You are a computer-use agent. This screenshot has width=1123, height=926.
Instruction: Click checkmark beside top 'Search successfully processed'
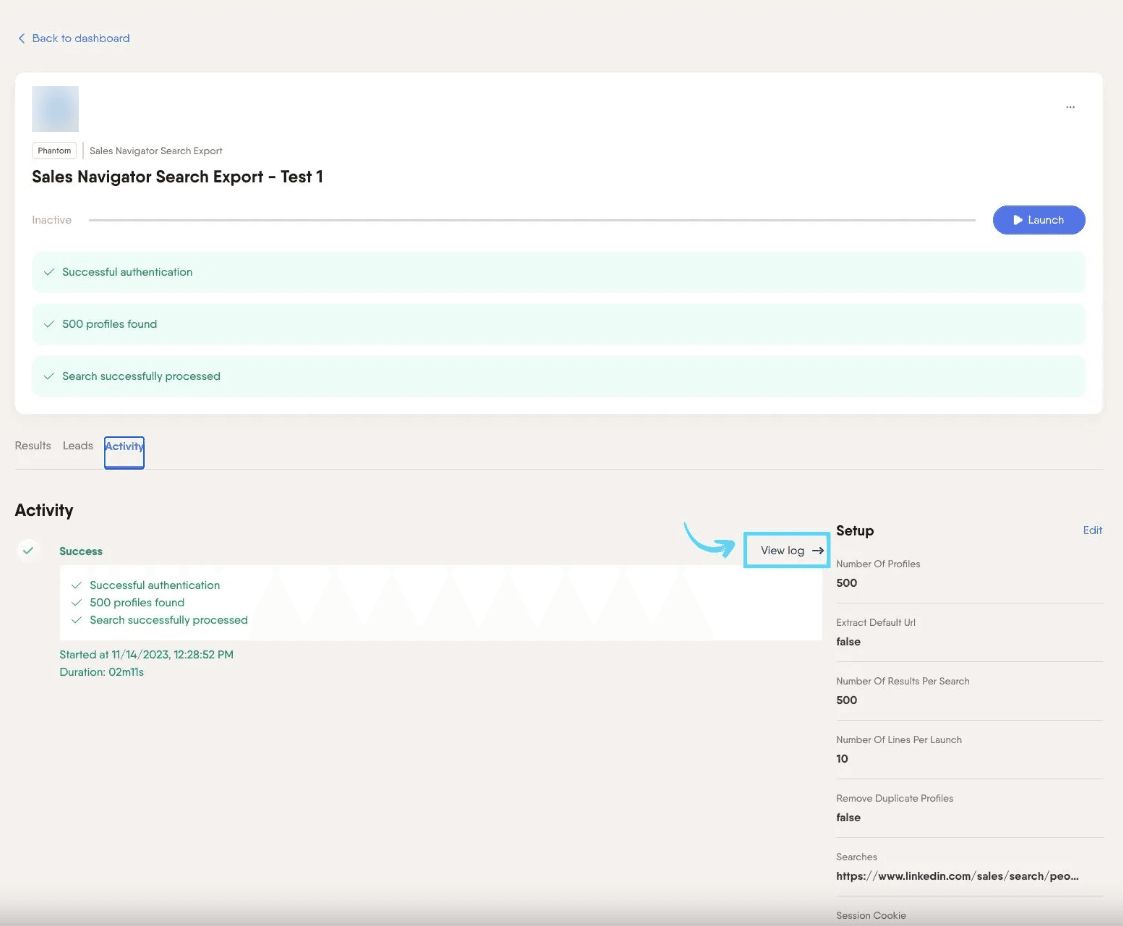[49, 376]
